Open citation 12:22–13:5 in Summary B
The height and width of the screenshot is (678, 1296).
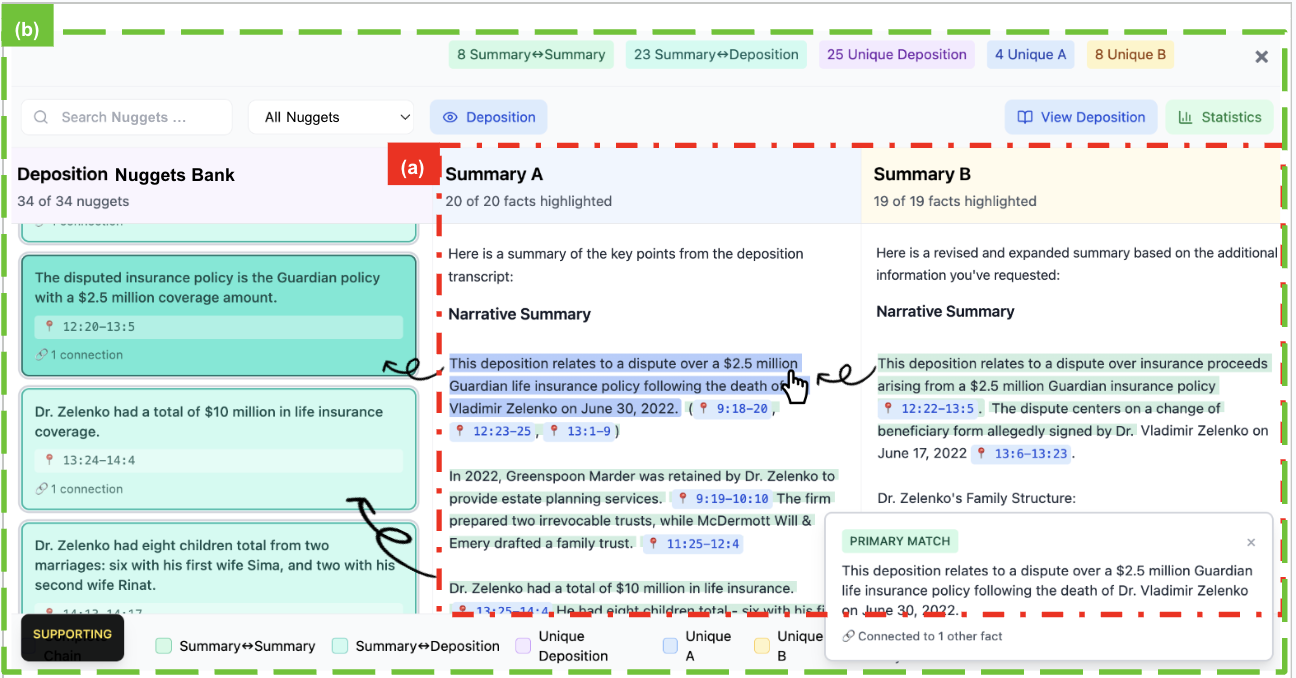tap(929, 409)
